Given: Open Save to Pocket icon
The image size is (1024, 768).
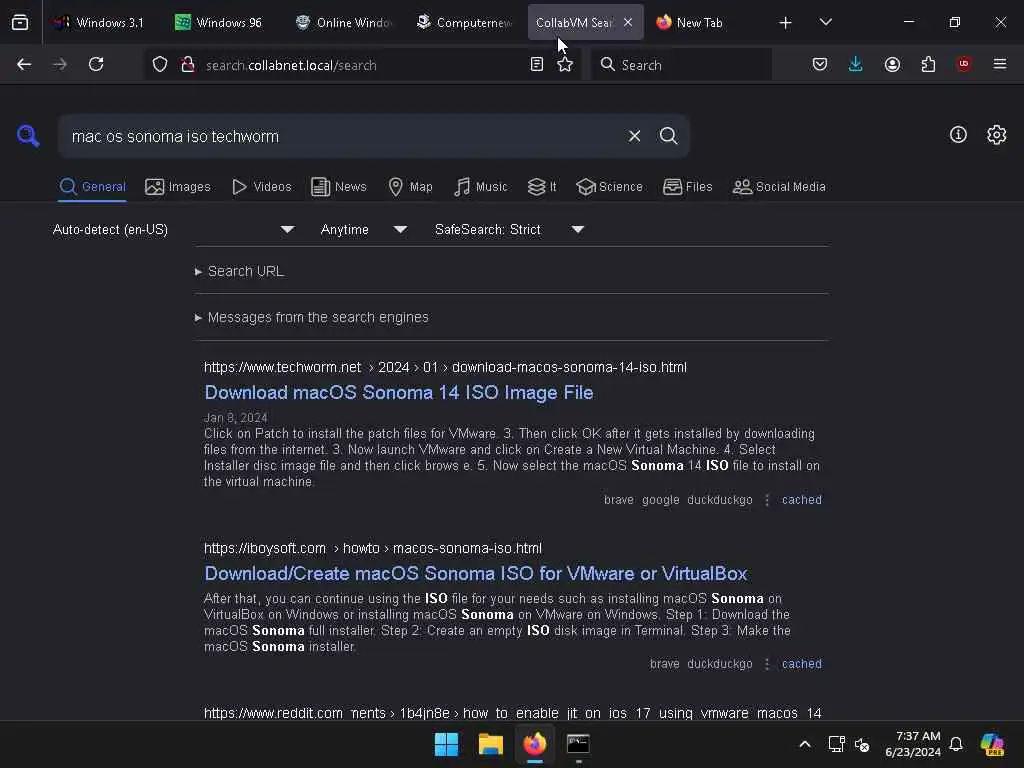Looking at the screenshot, I should coord(820,64).
